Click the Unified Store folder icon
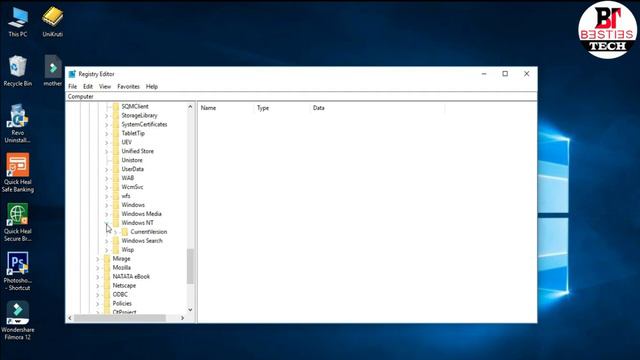The height and width of the screenshot is (360, 640). 116,151
